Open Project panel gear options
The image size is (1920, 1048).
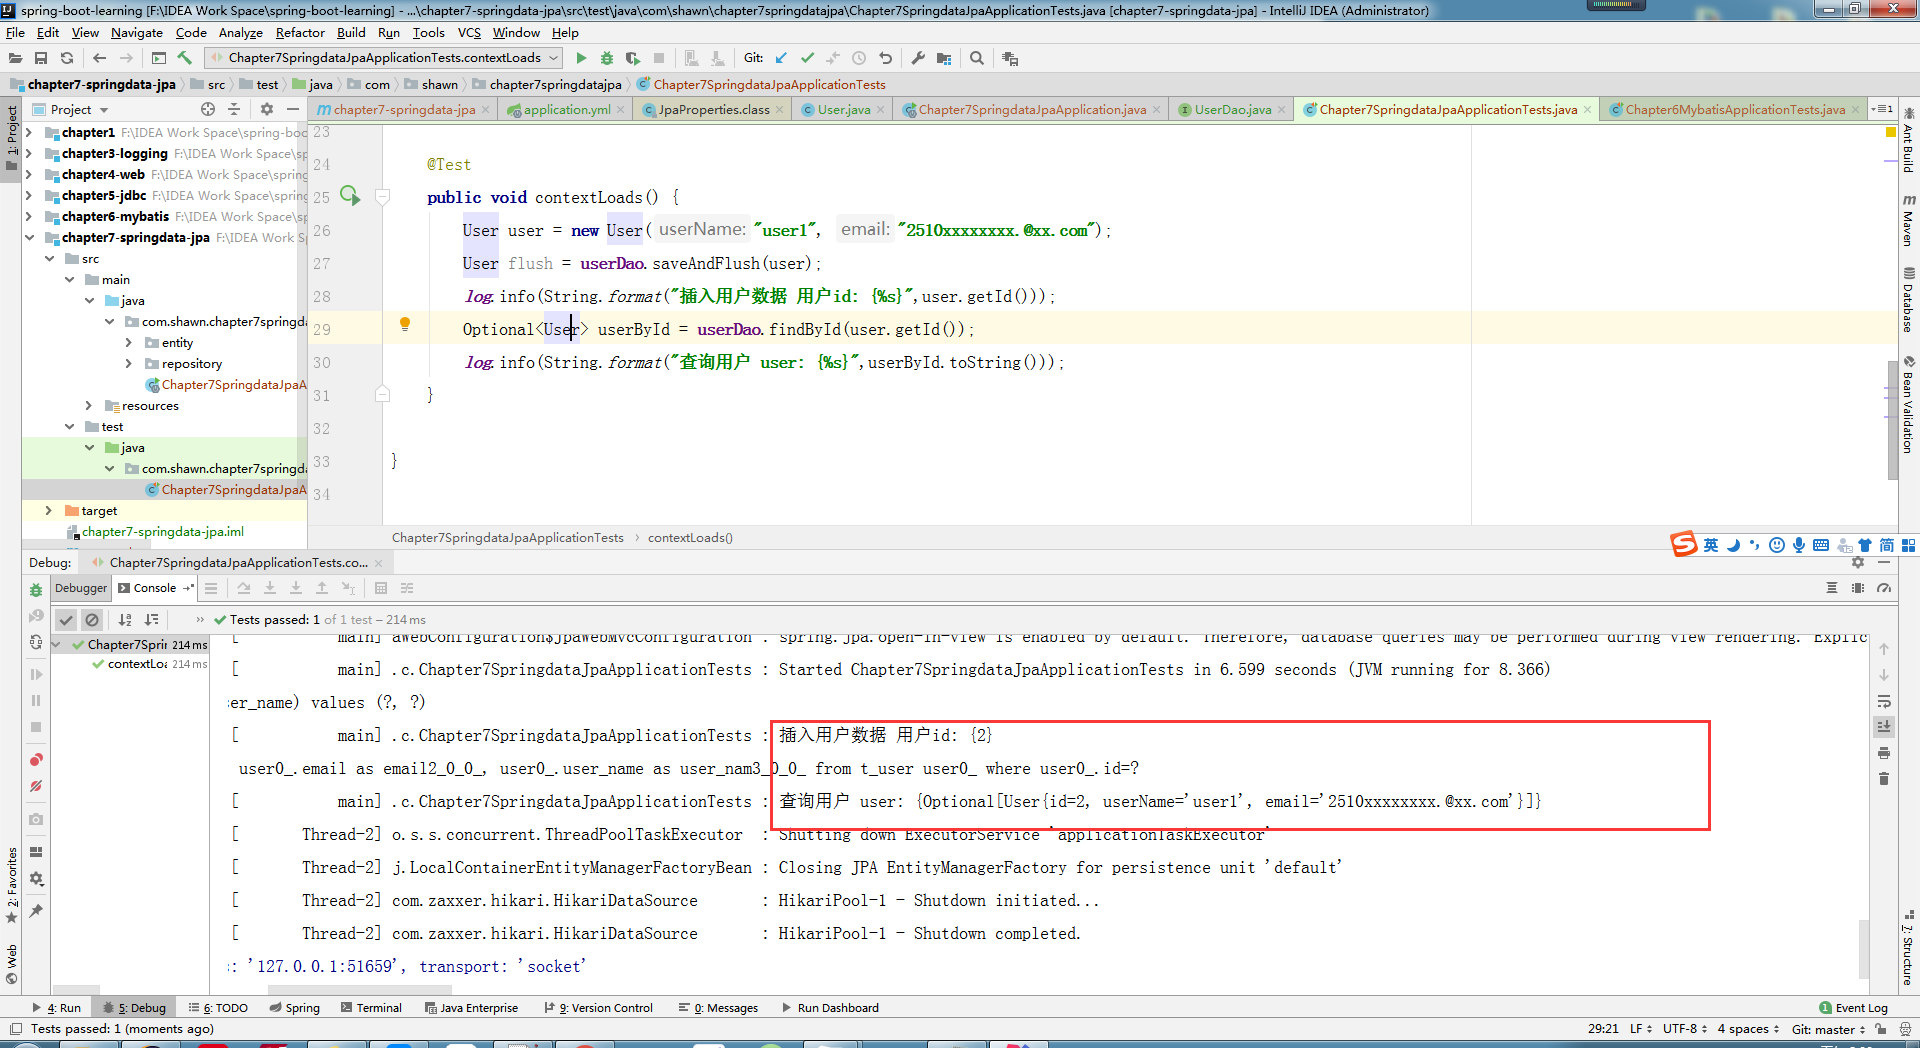[x=267, y=109]
